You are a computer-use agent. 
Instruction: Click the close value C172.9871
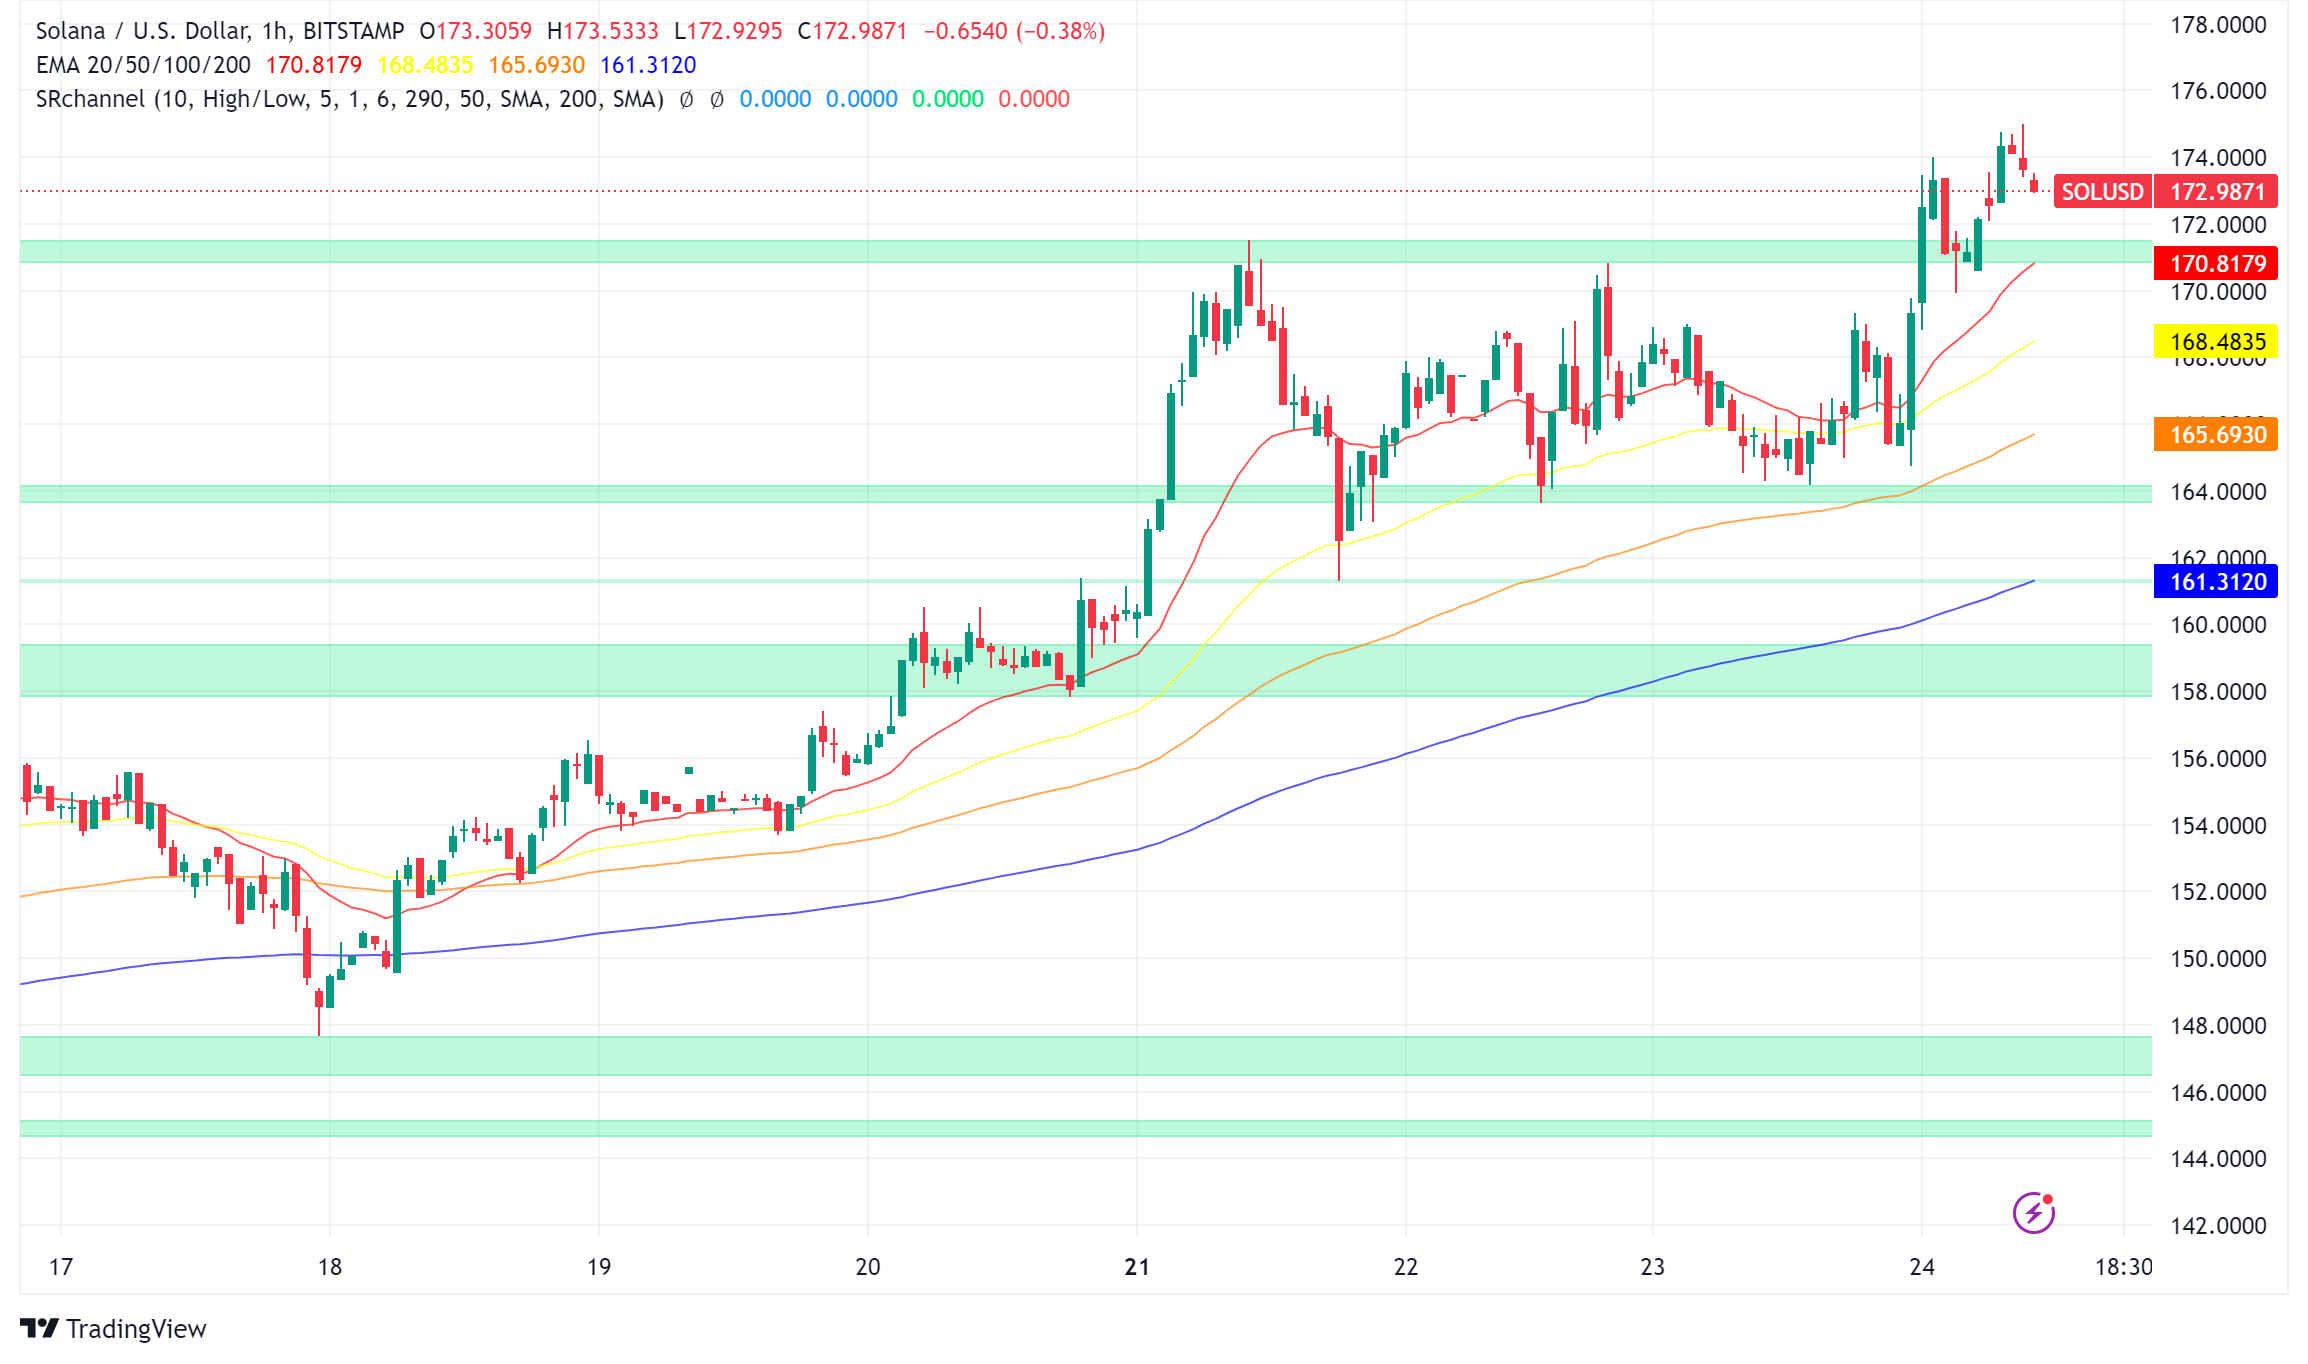pos(852,31)
